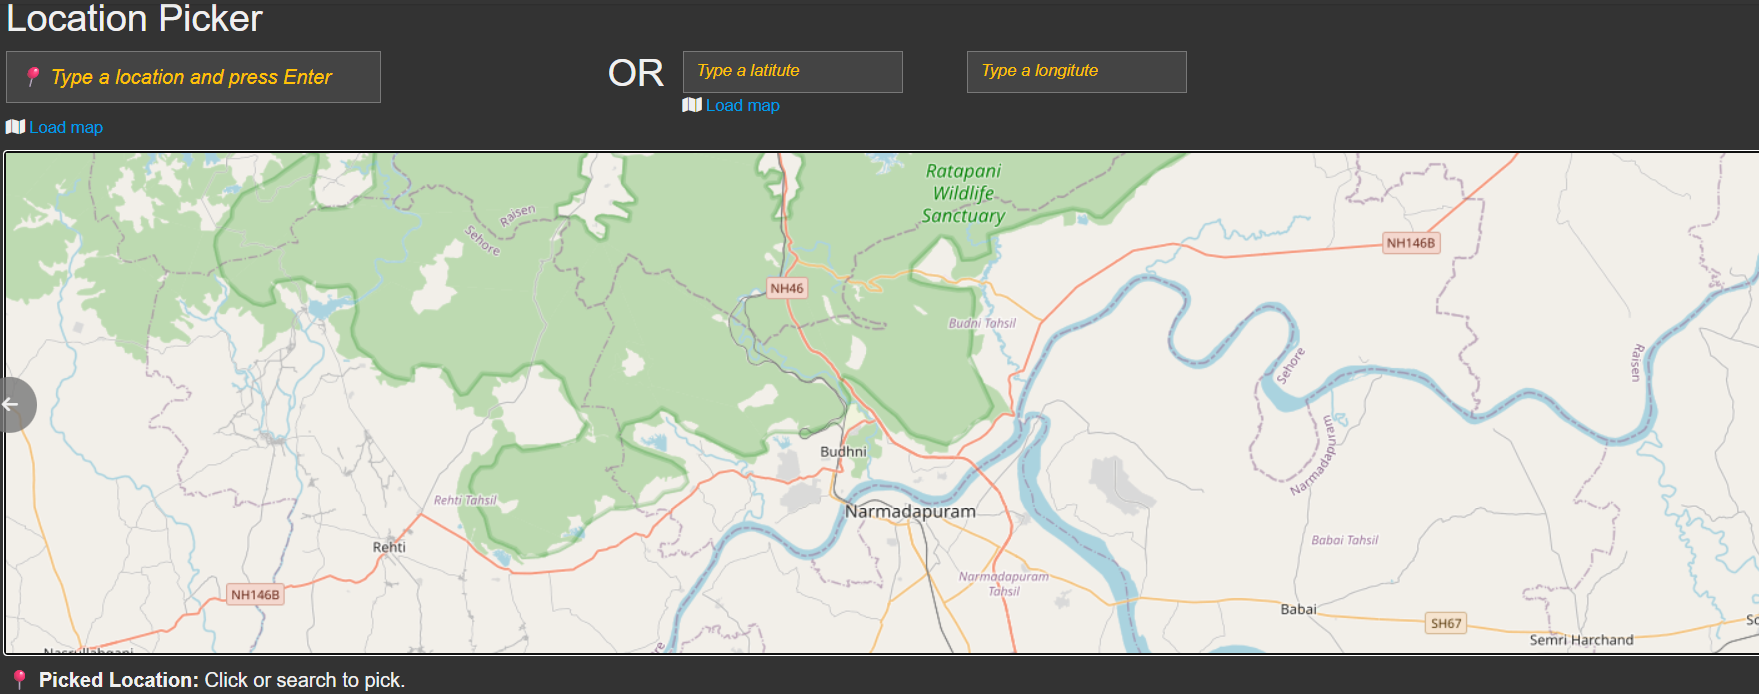
Task: Click Ratapani Wildlife Sanctuary label on map
Action: tap(963, 193)
